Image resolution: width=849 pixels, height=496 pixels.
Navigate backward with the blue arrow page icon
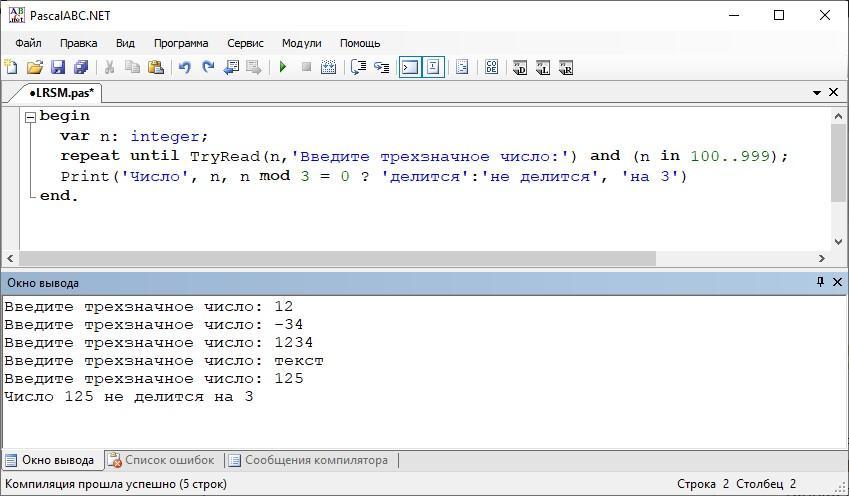(x=231, y=67)
